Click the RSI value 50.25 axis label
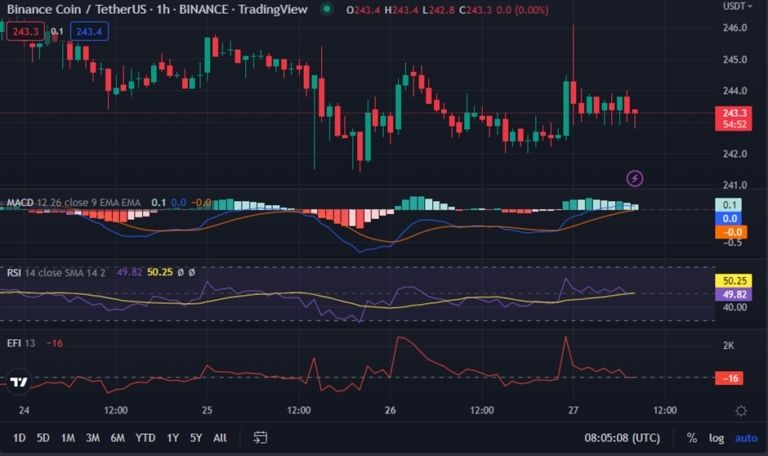768x456 pixels. [734, 281]
